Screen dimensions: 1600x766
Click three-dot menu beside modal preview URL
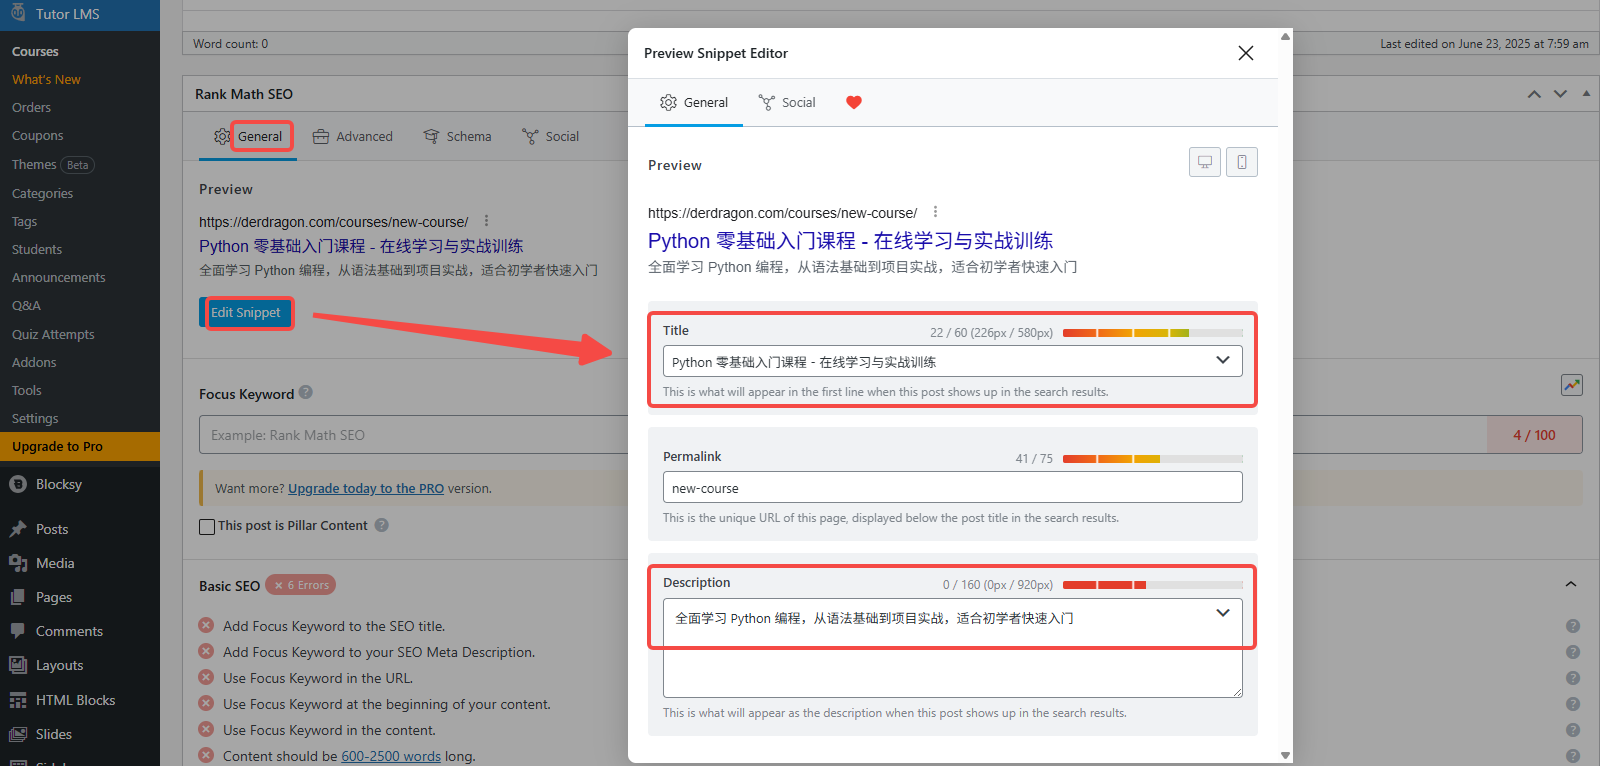tap(935, 212)
